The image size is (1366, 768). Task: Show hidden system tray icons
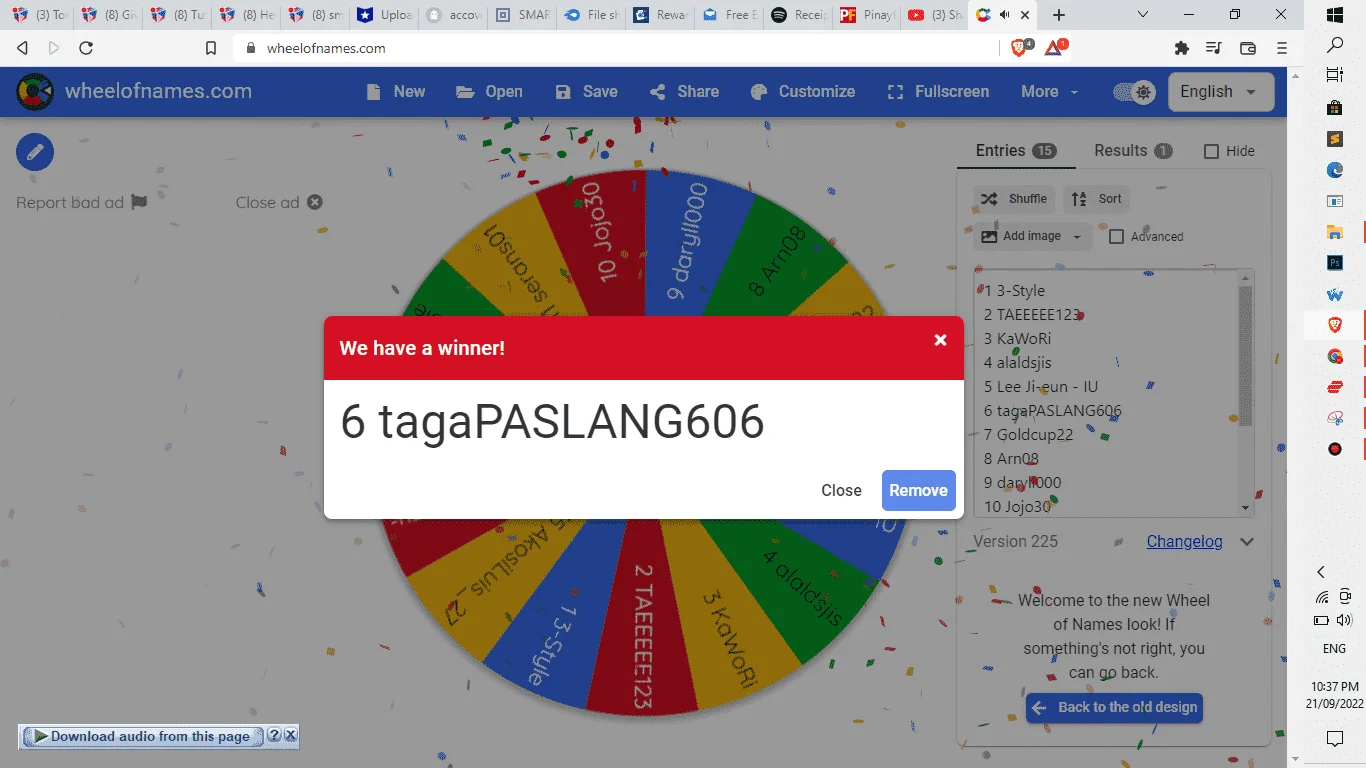pos(1321,572)
